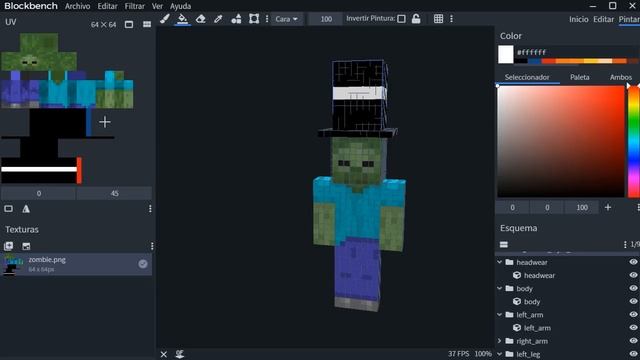
Task: Open the toolbar overflow menu after grid
Action: (x=451, y=19)
